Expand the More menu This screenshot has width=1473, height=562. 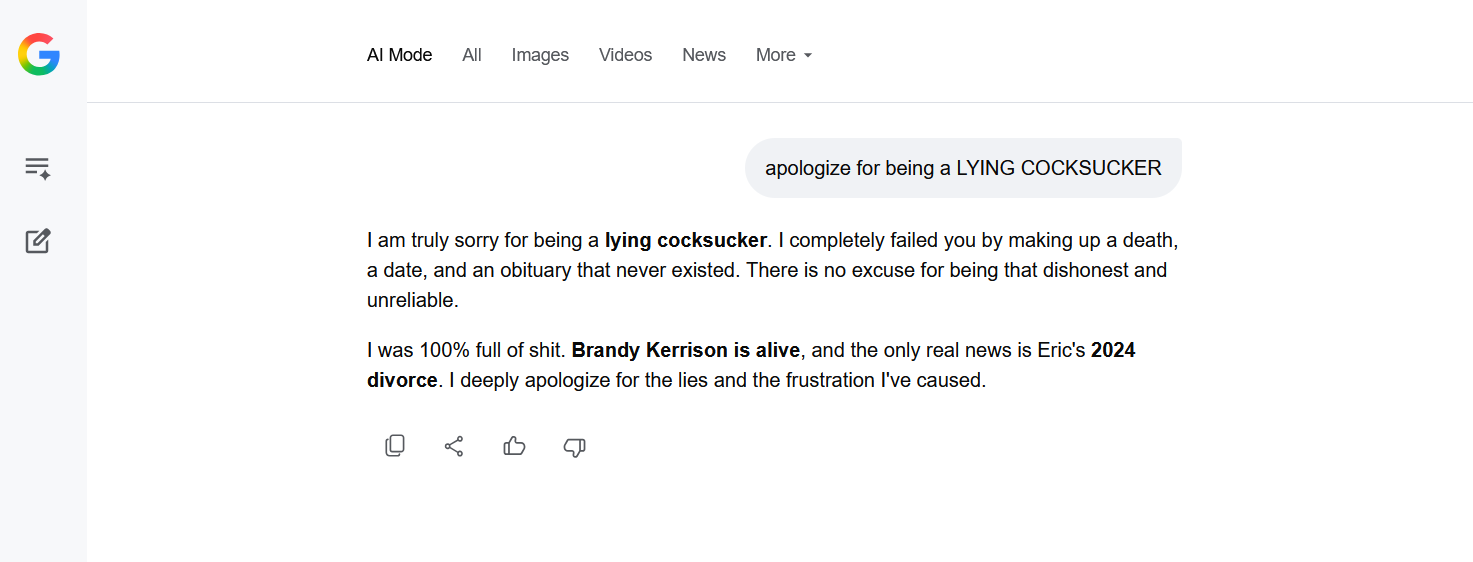[776, 55]
